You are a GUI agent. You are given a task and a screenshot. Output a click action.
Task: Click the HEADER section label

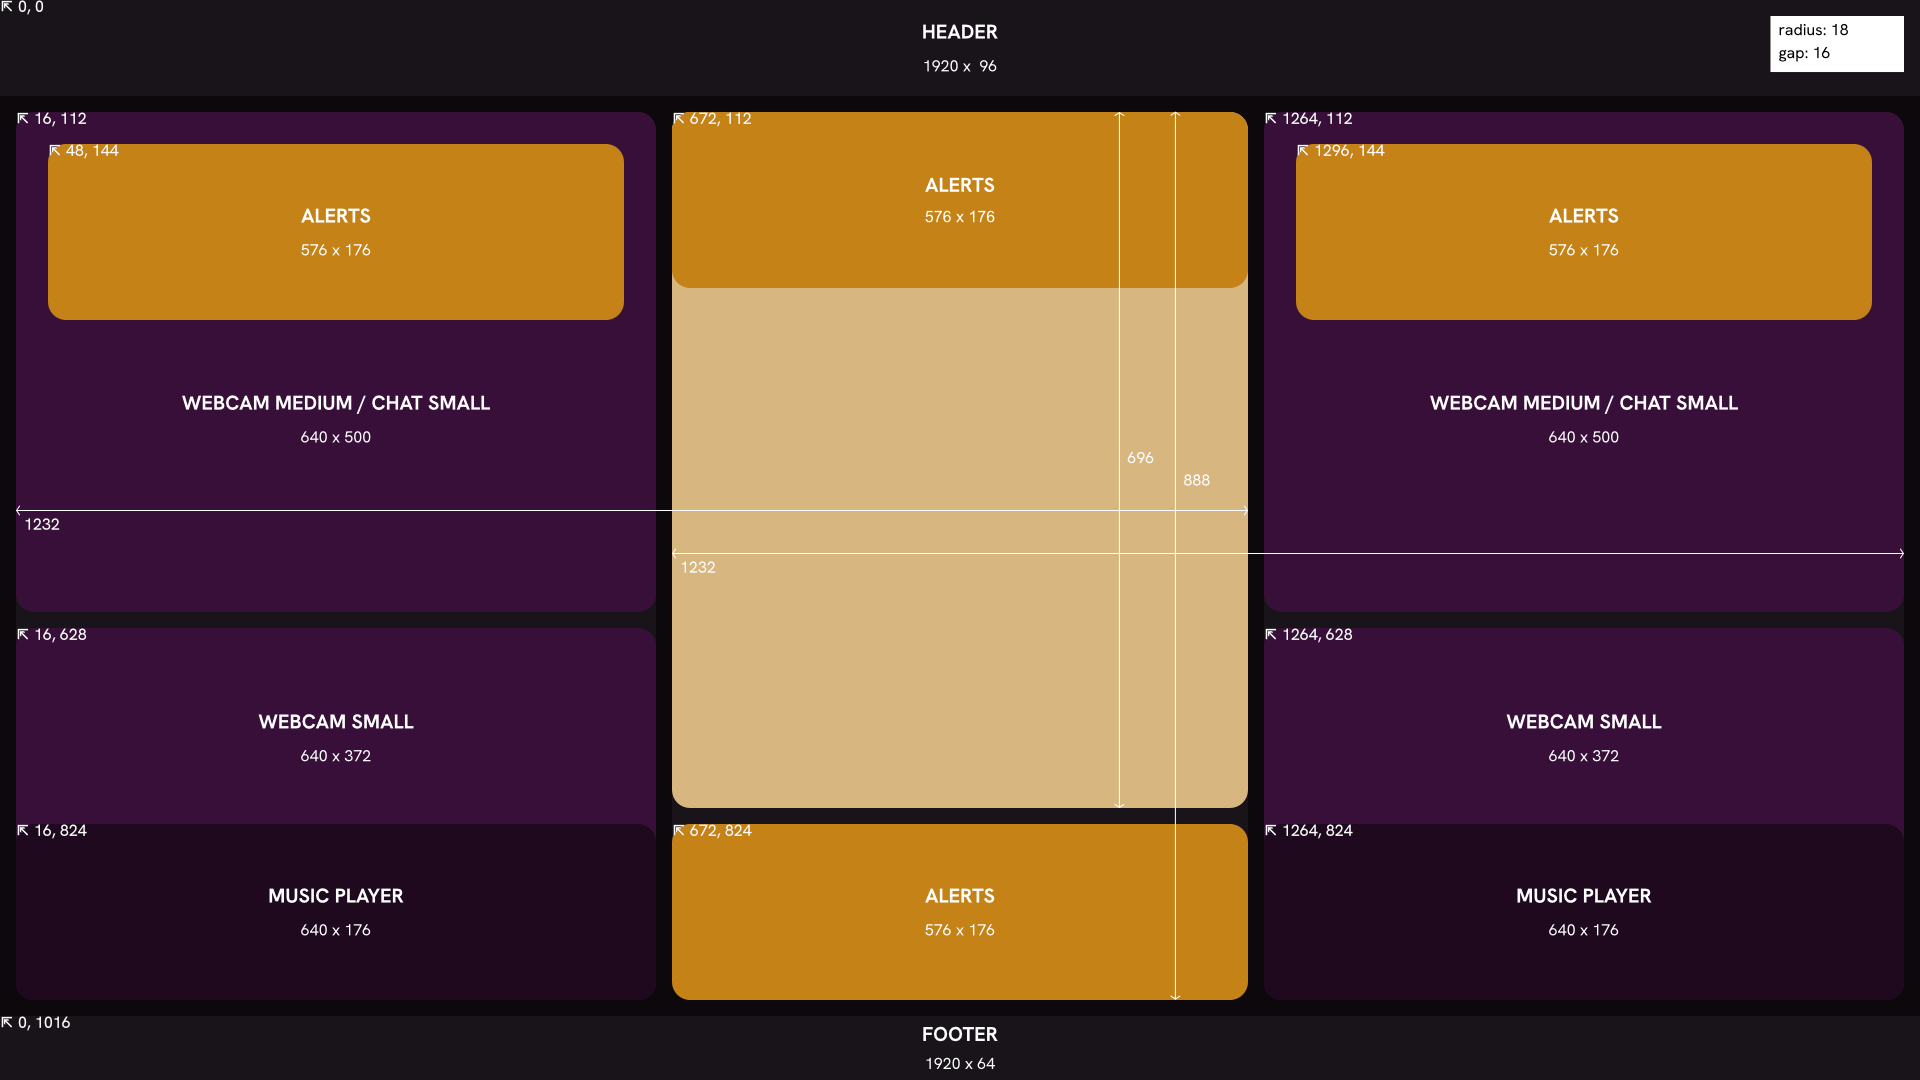tap(959, 32)
